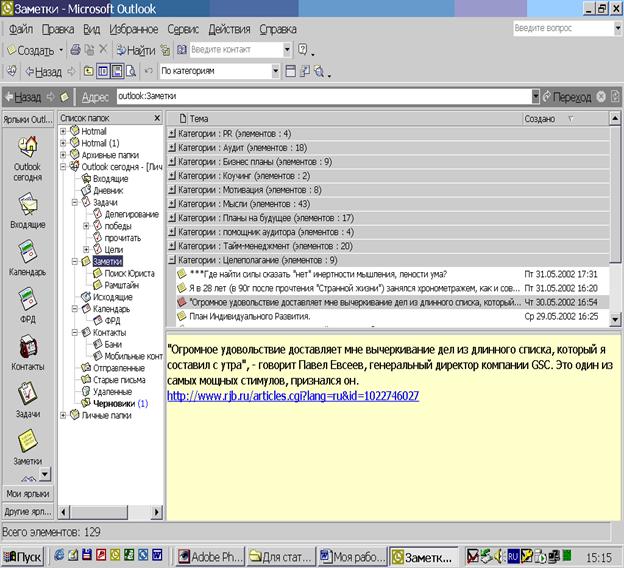The image size is (624, 568).
Task: Open the address book icon
Action: 182,50
